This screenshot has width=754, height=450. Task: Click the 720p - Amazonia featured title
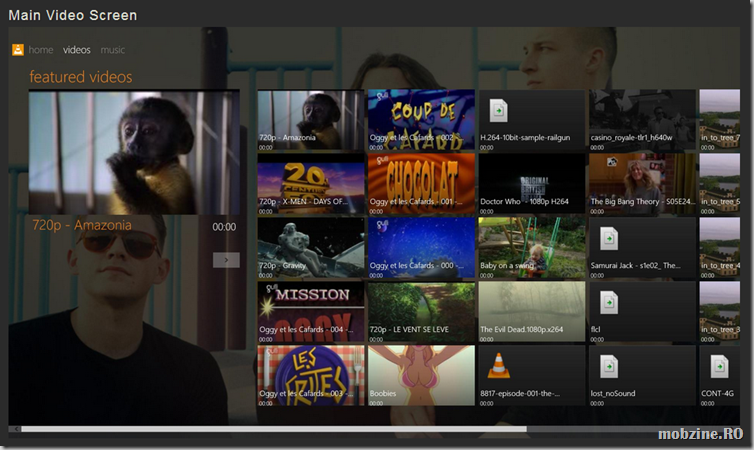click(82, 226)
